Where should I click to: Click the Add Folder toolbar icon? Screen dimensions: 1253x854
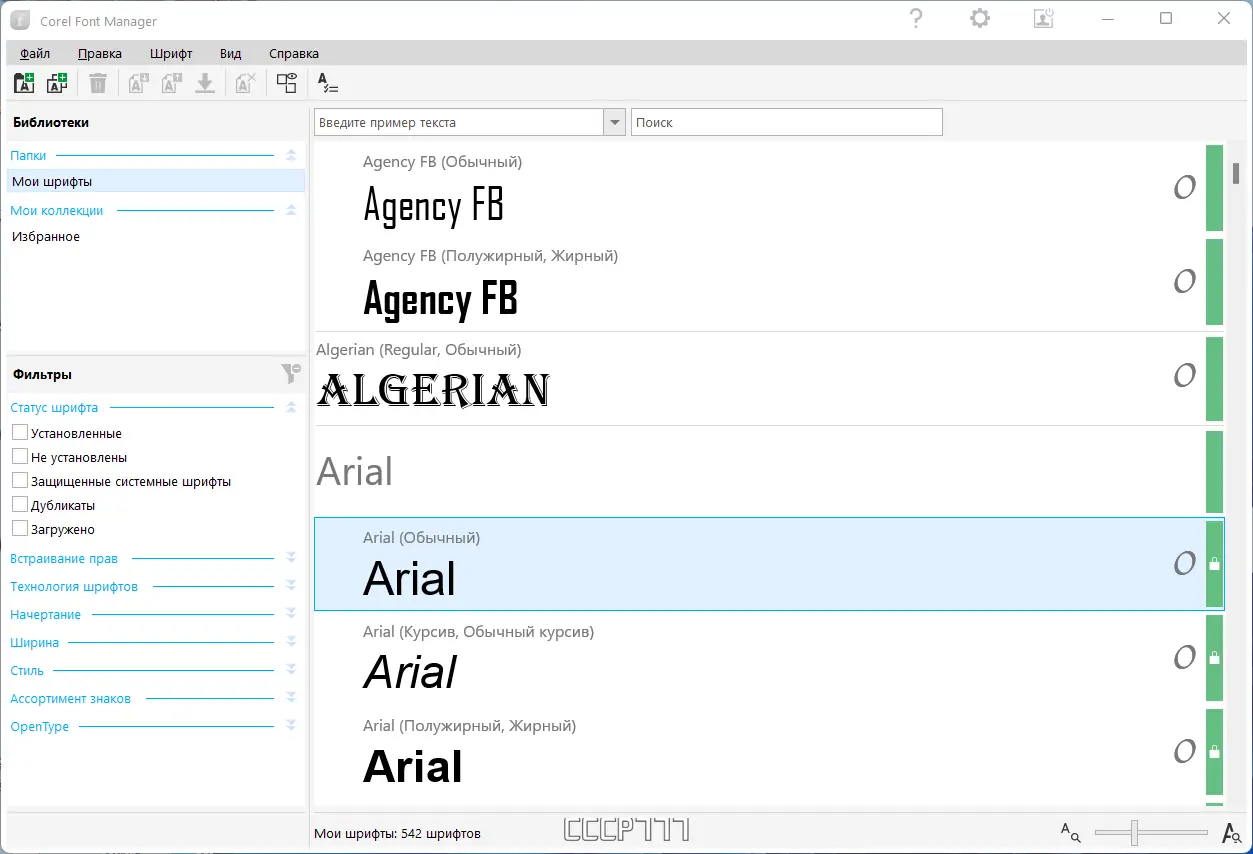[24, 83]
